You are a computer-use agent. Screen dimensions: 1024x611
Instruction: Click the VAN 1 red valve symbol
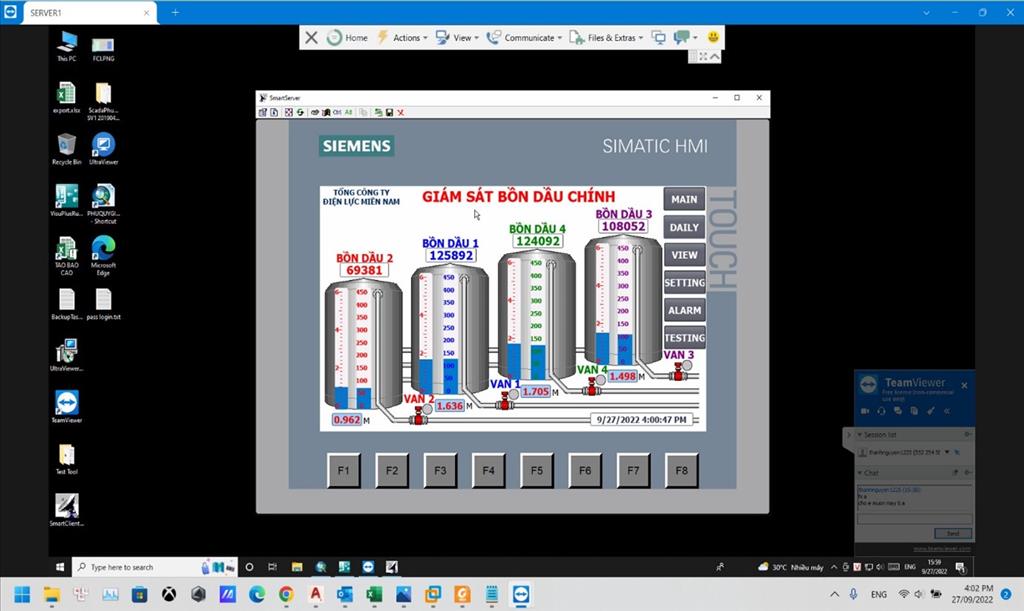504,400
